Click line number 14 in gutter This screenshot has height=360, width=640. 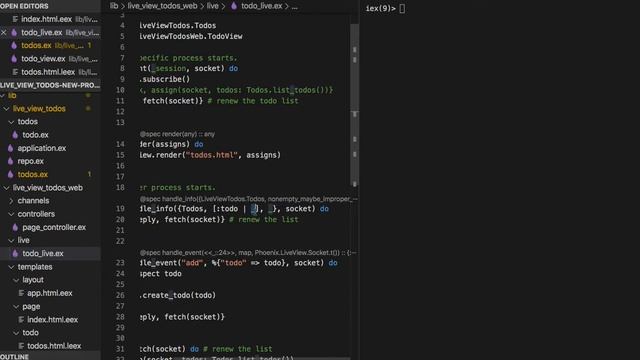tap(120, 144)
